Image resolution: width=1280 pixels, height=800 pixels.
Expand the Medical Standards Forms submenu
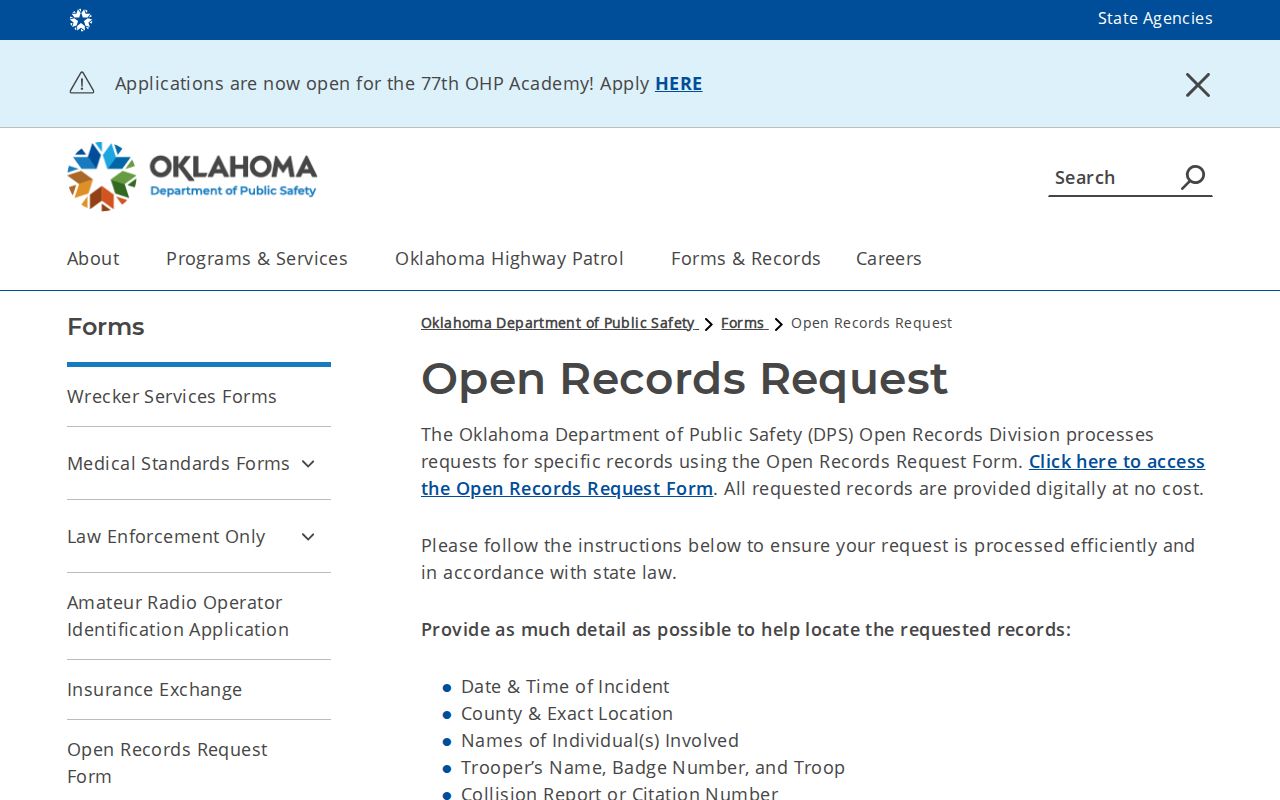coord(308,463)
